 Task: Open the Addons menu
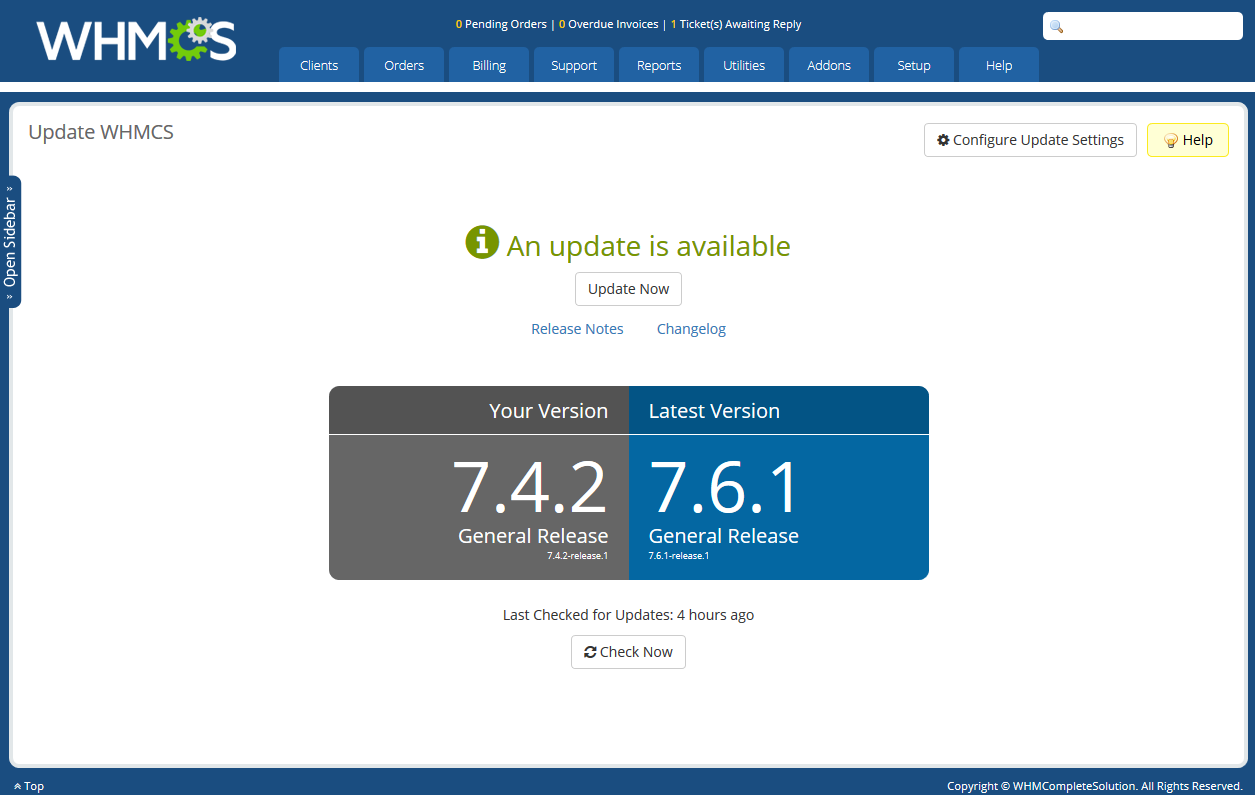coord(829,65)
